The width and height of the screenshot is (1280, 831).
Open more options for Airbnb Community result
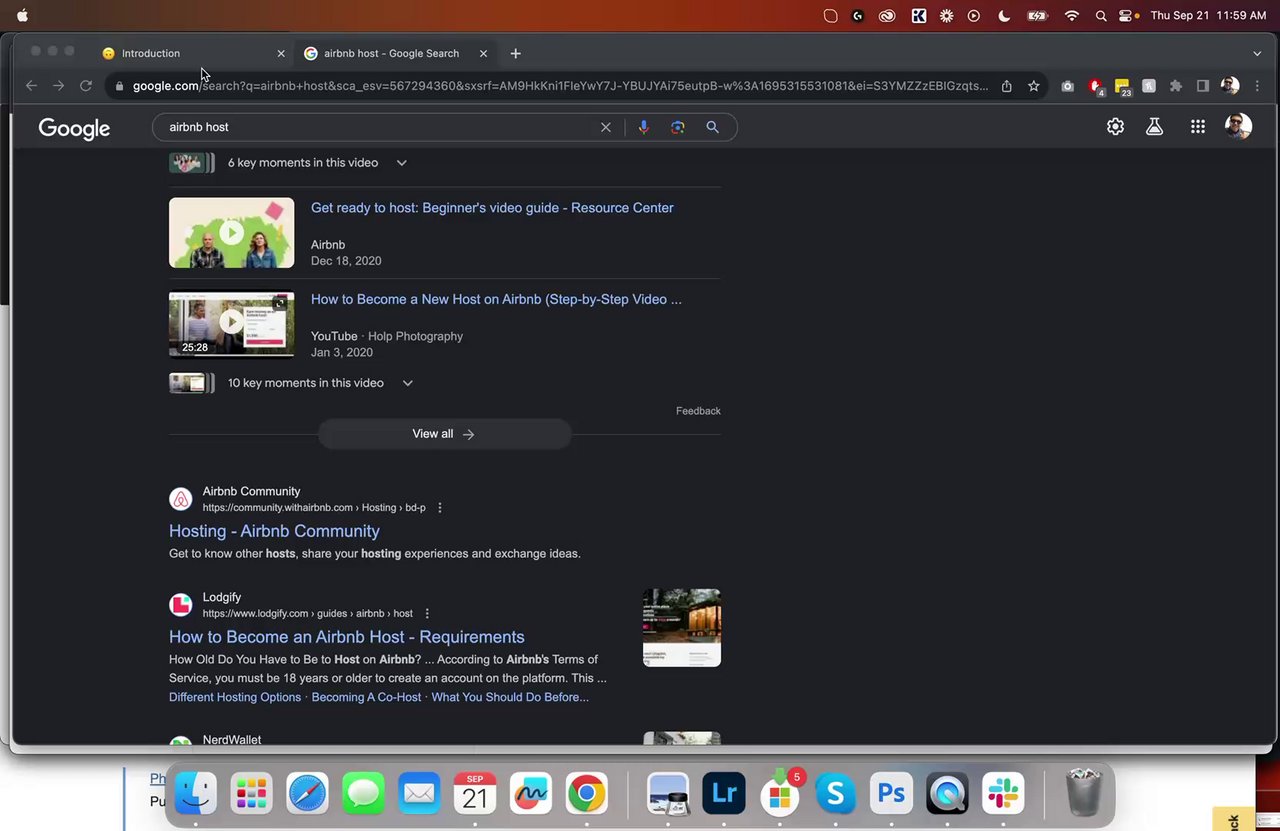pyautogui.click(x=440, y=508)
